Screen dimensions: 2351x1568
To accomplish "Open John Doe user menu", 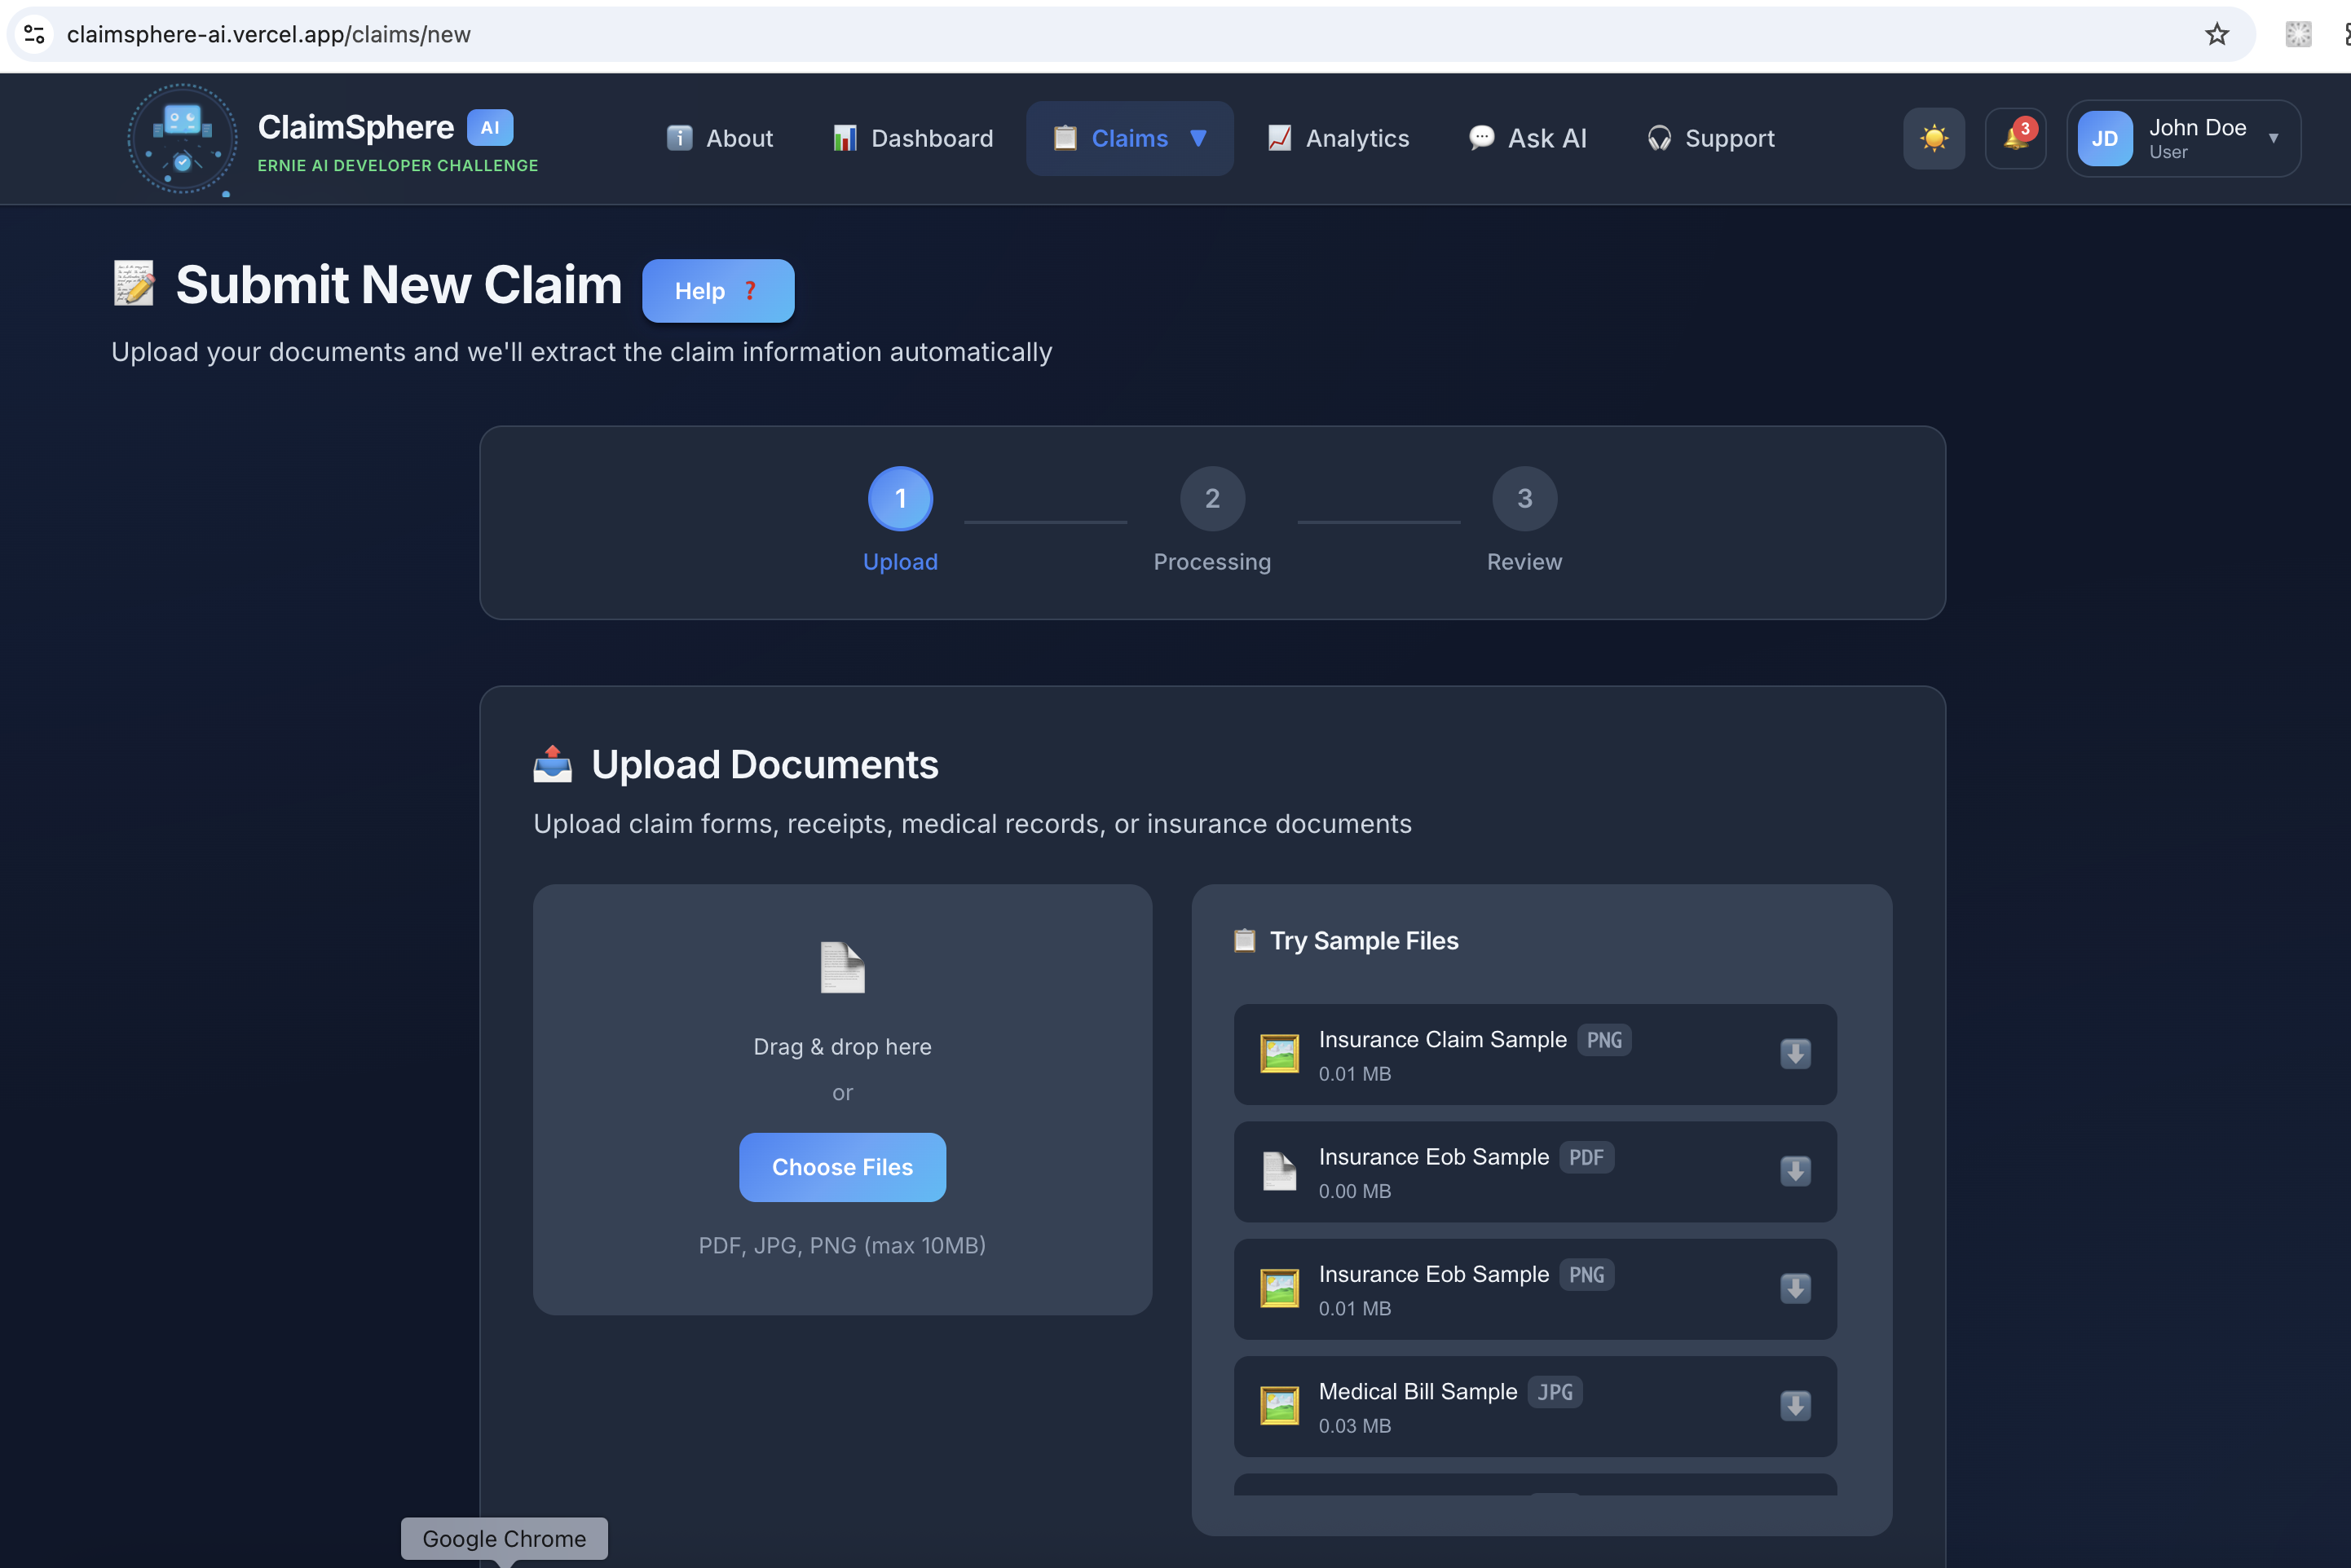I will coord(2183,138).
